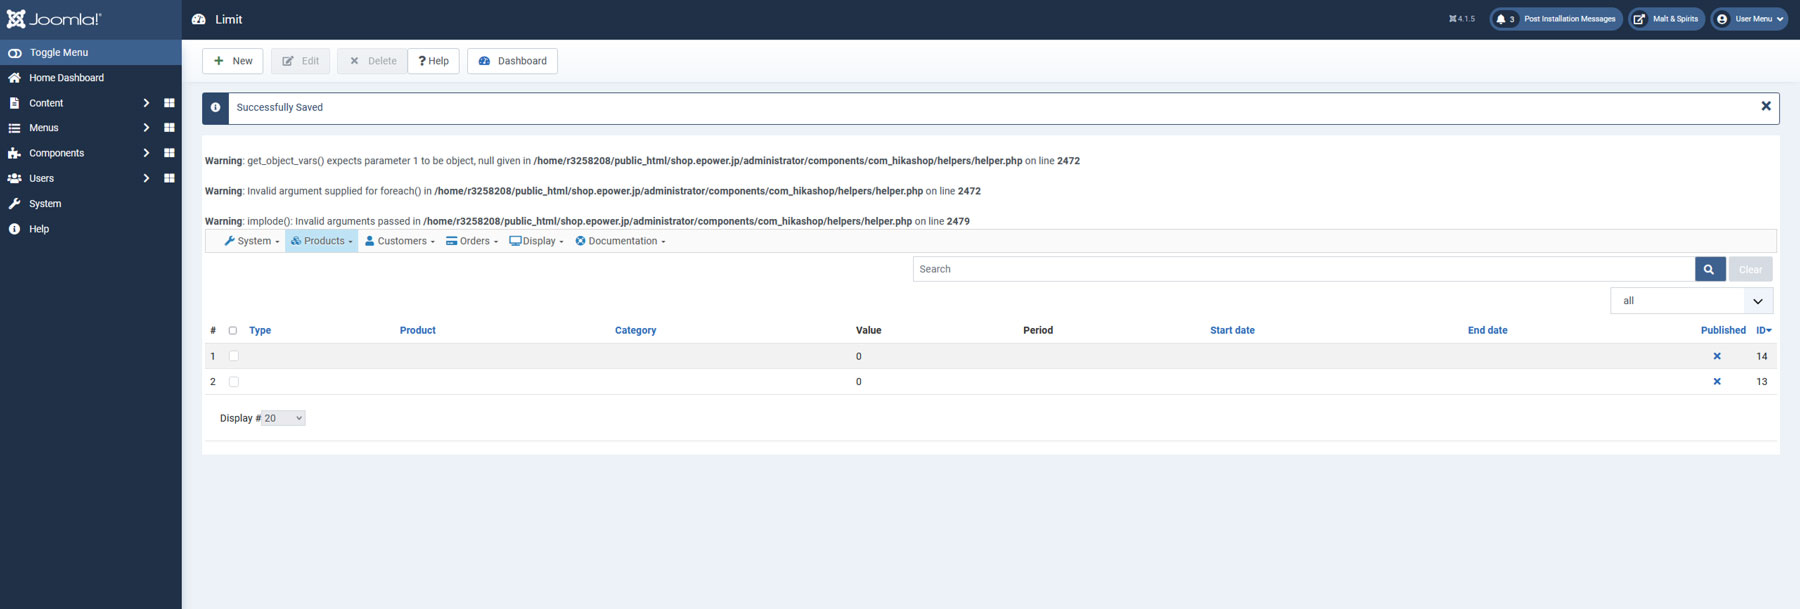Open Content dashboard grid icon

pos(169,103)
